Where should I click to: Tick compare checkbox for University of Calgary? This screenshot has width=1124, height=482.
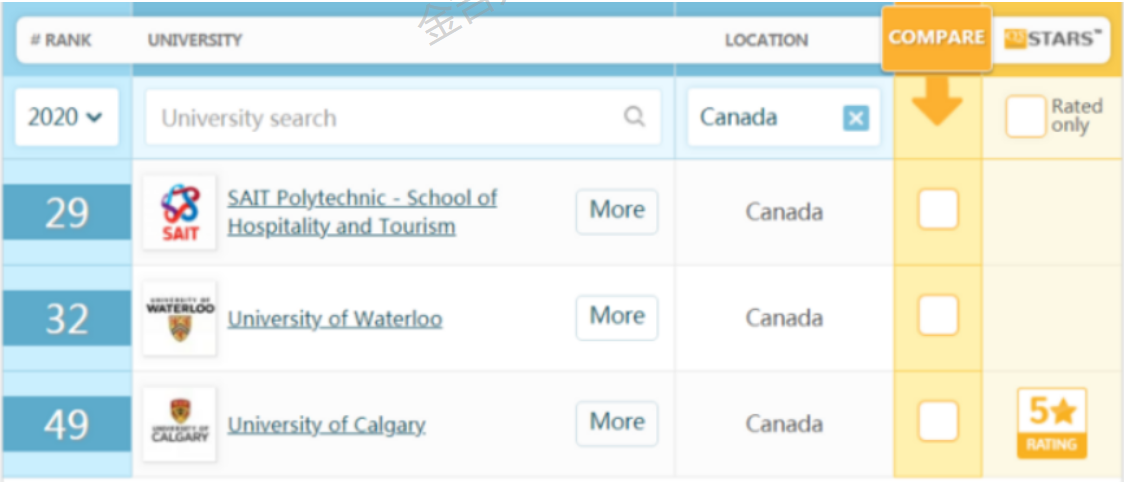(x=938, y=421)
